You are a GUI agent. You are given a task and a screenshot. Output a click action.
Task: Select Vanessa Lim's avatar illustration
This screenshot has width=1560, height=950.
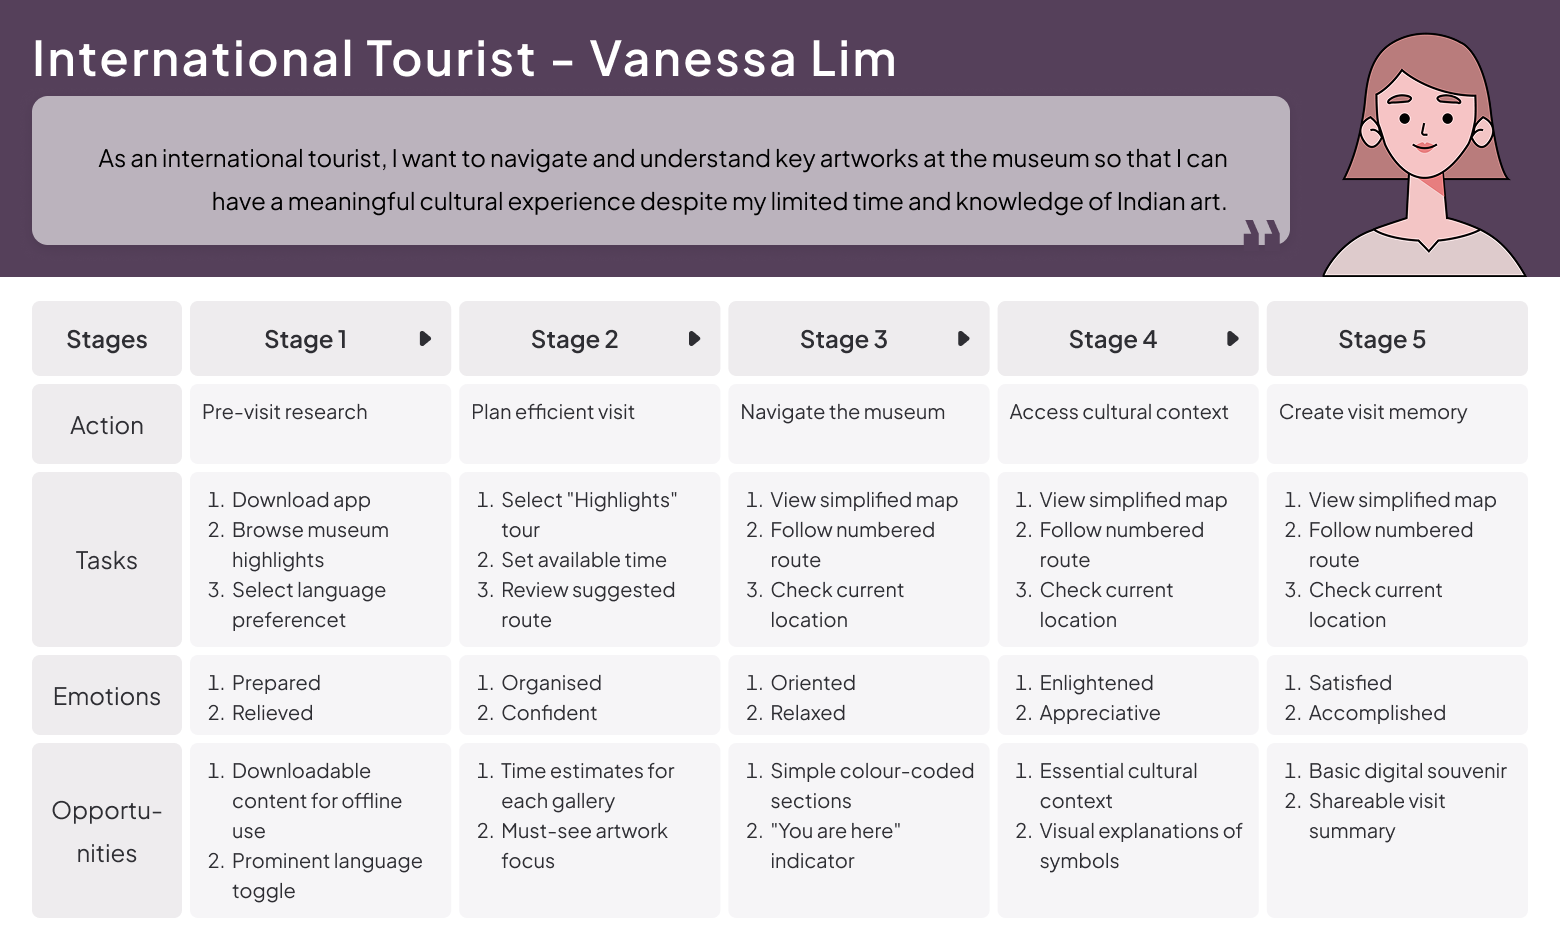coord(1424,156)
